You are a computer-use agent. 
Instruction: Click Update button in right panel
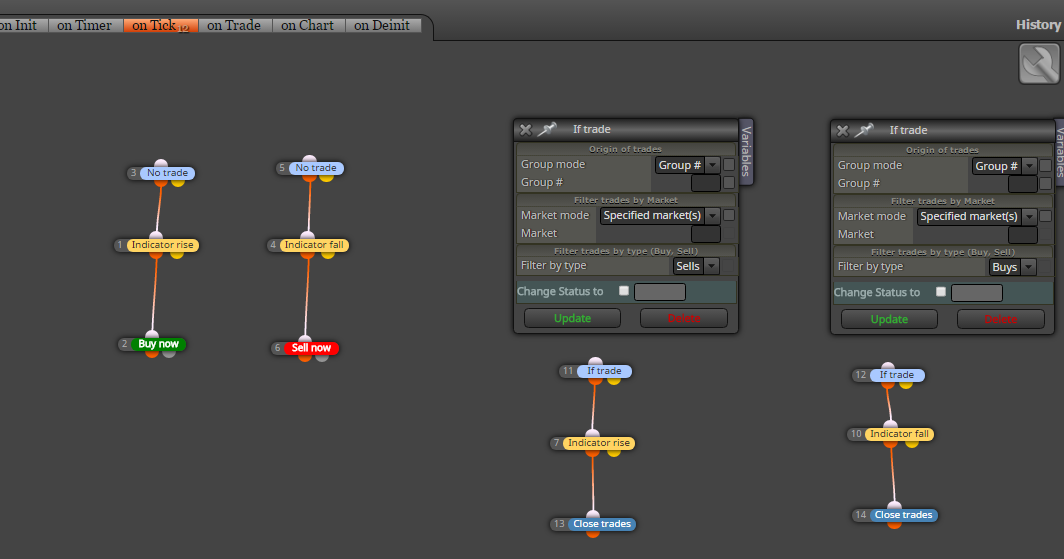889,319
